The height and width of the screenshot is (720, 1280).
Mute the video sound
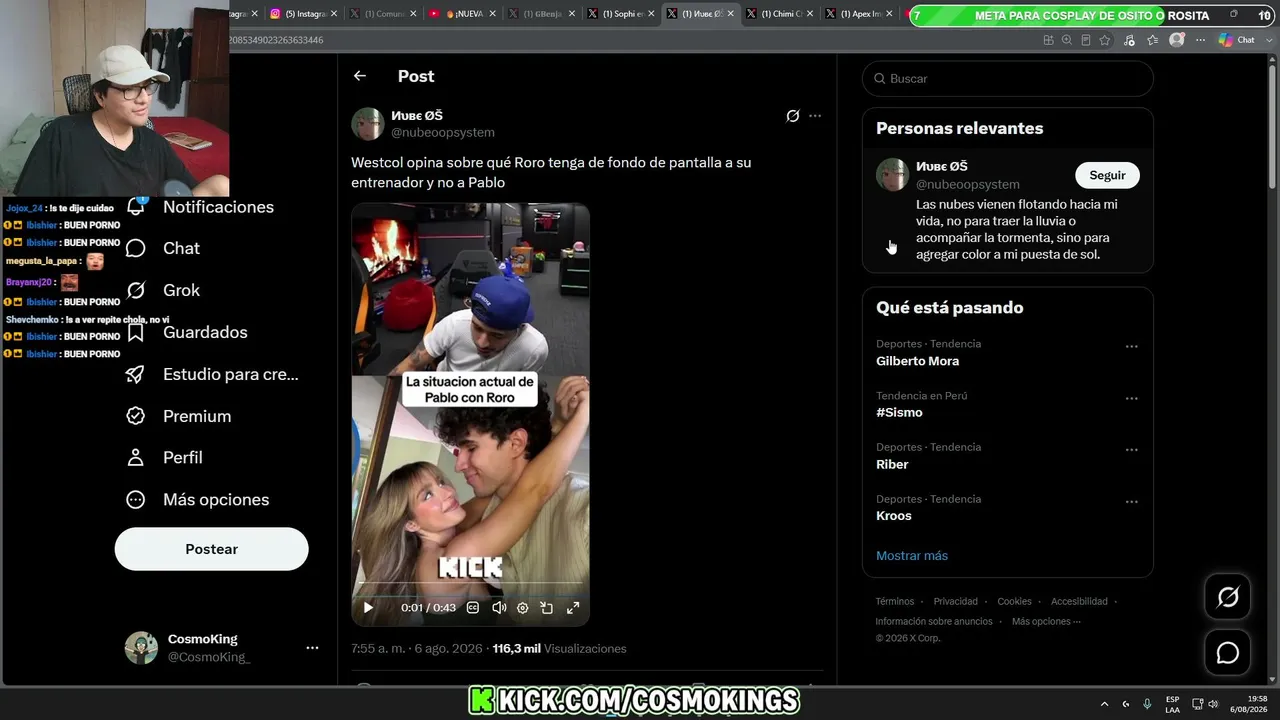[498, 607]
